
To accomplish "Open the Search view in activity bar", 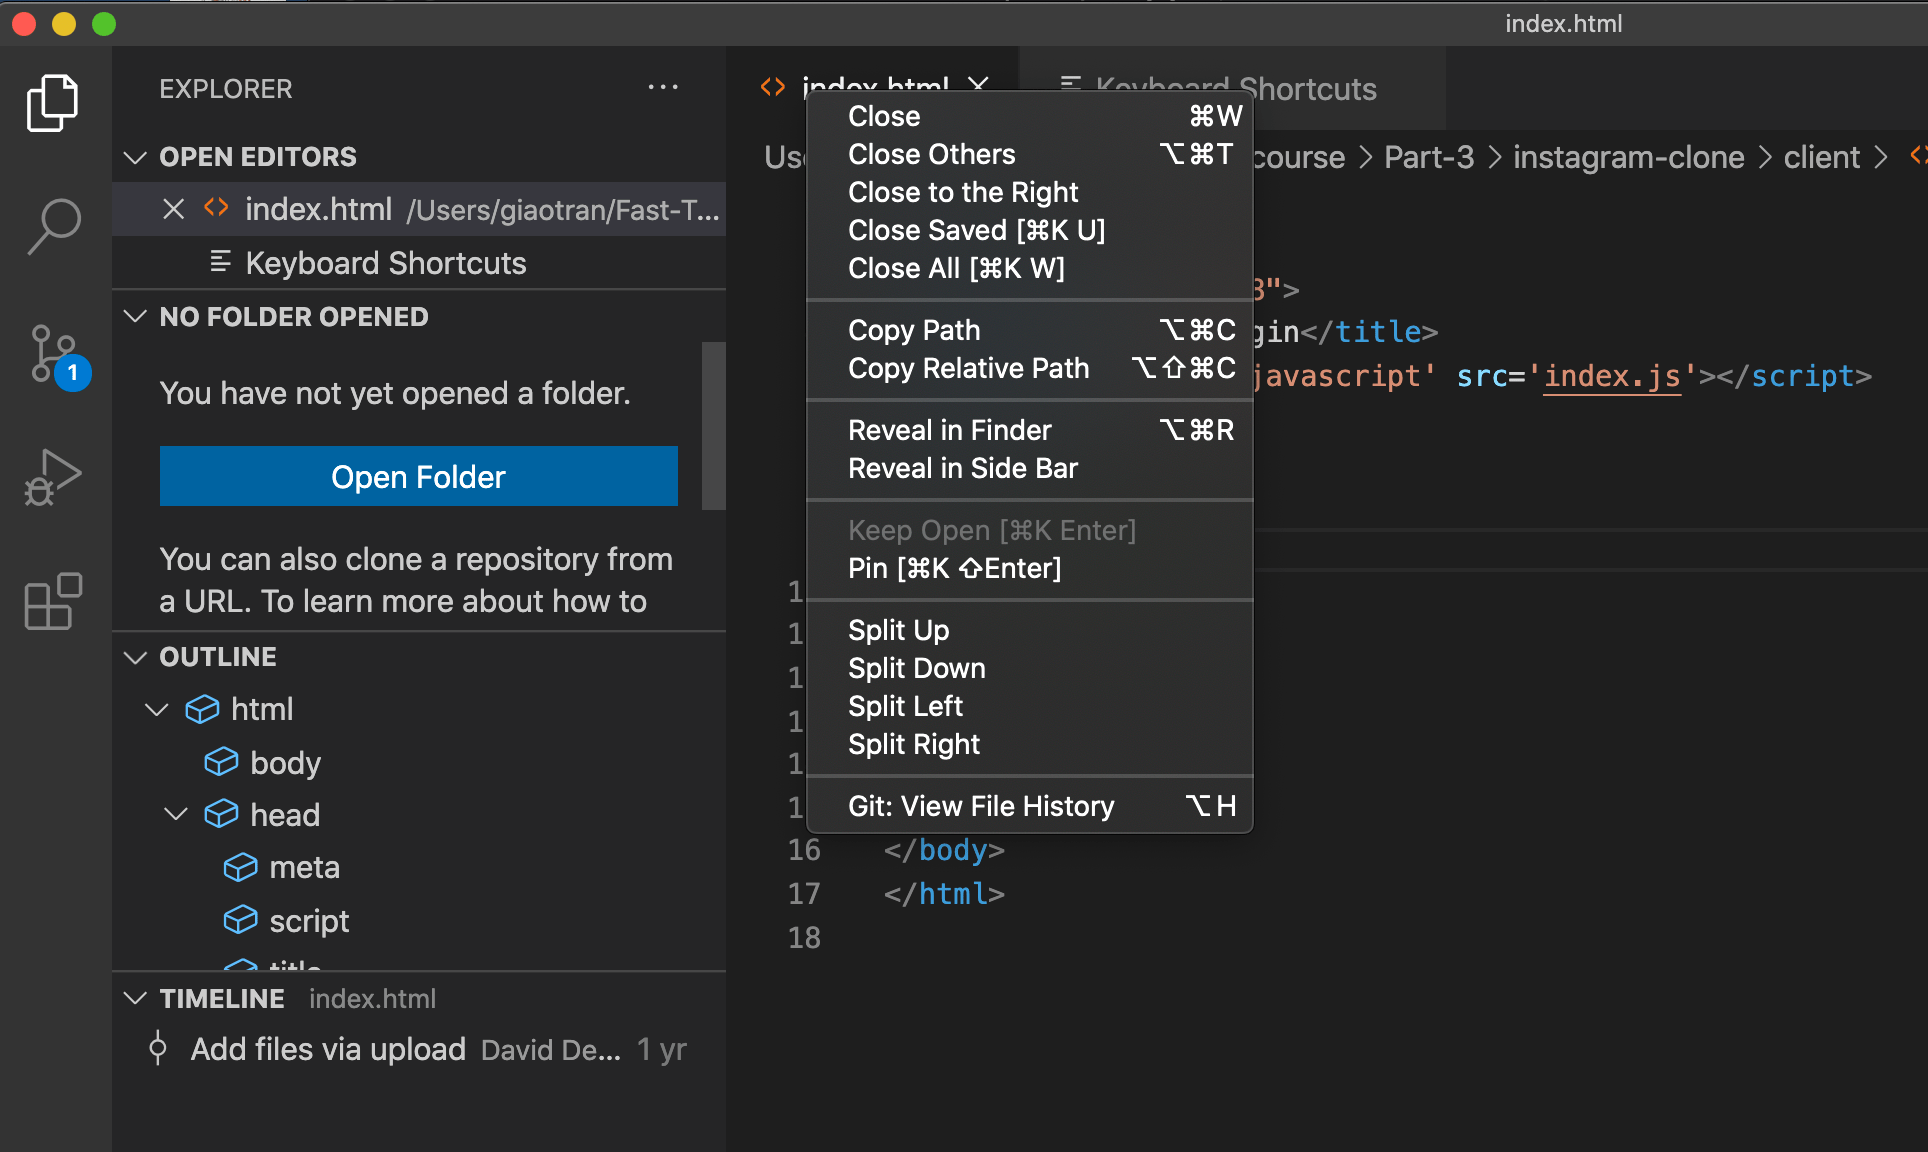I will [x=53, y=227].
